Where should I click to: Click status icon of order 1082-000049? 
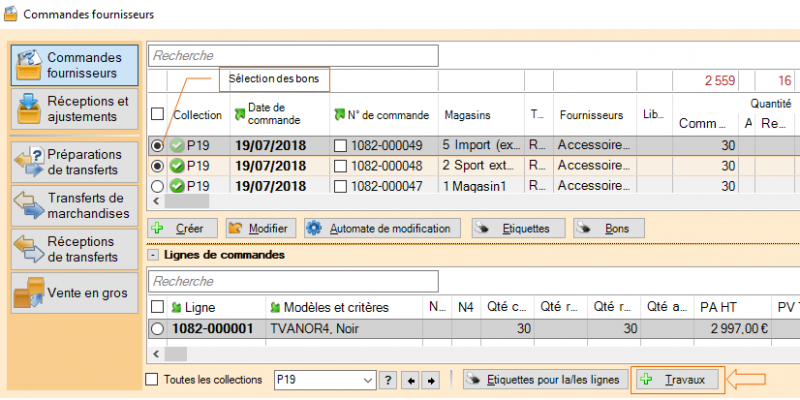(177, 146)
